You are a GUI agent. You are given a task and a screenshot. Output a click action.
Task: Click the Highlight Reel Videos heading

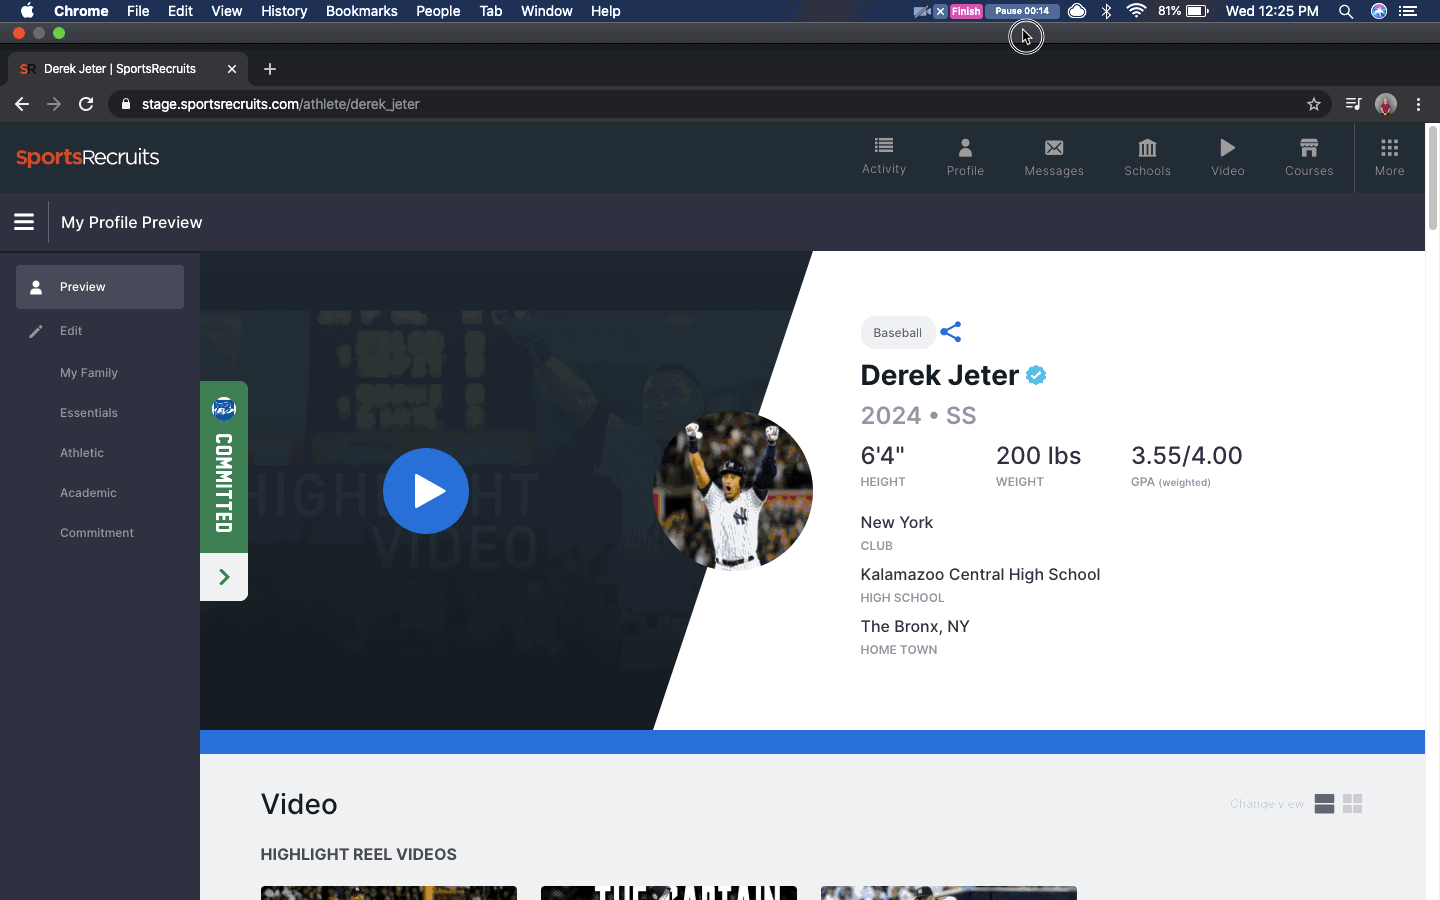point(359,854)
